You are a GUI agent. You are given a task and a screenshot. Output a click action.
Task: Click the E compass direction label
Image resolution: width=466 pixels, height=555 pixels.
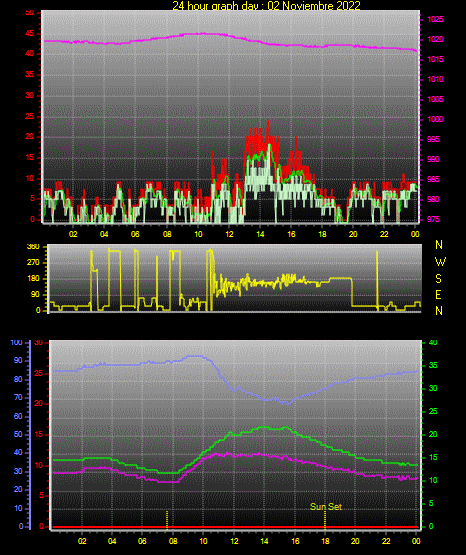tap(439, 295)
